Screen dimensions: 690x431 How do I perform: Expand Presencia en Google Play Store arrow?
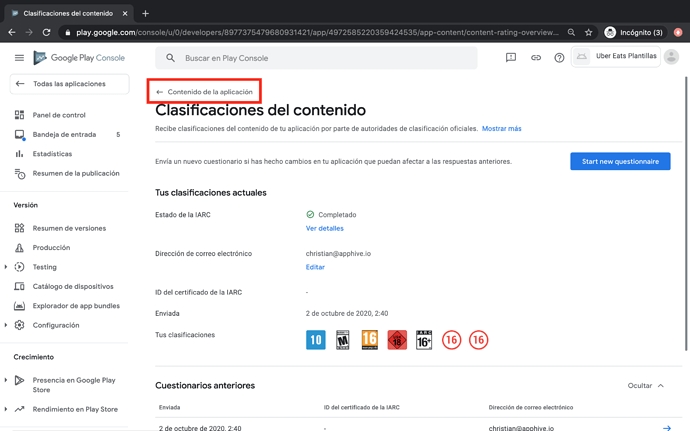pyautogui.click(x=6, y=380)
